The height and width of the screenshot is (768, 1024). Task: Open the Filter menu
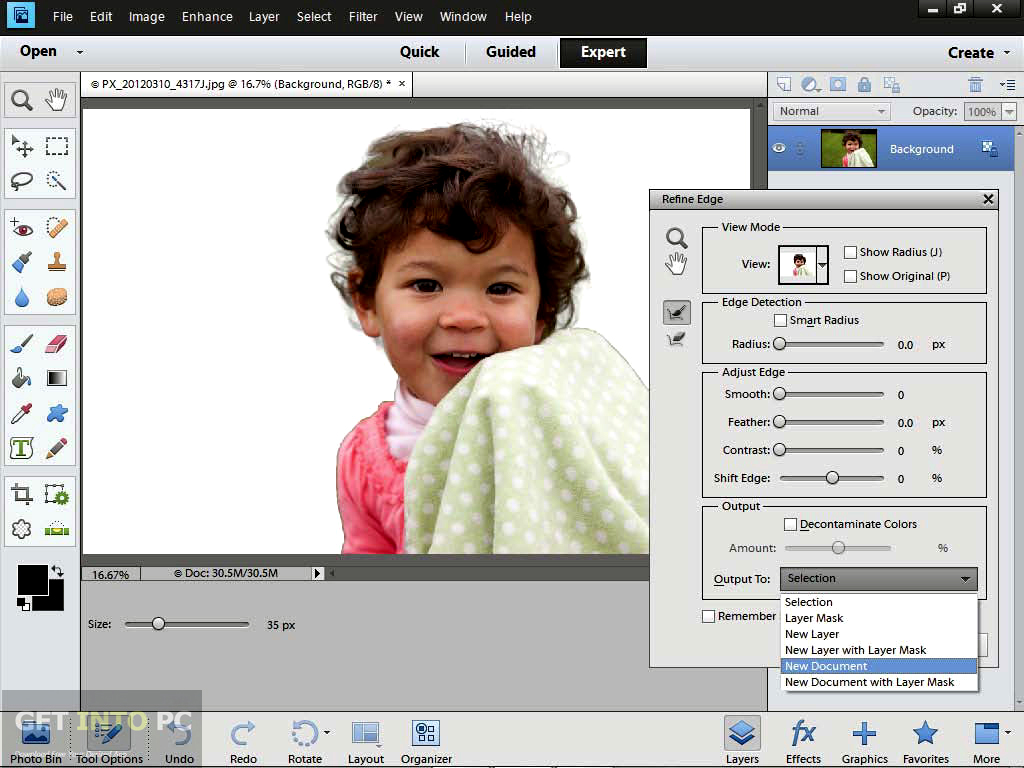(363, 17)
